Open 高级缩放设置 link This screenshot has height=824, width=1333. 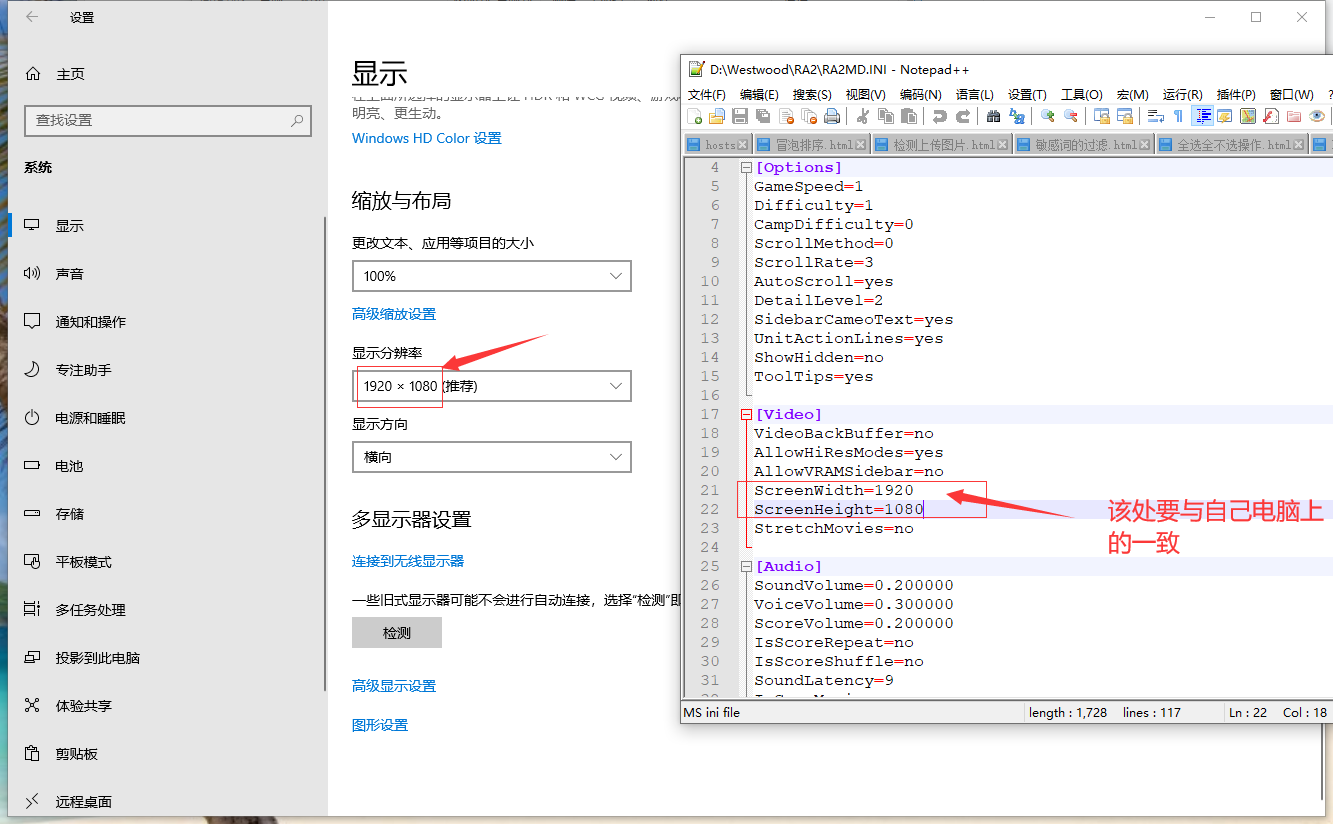[x=394, y=314]
